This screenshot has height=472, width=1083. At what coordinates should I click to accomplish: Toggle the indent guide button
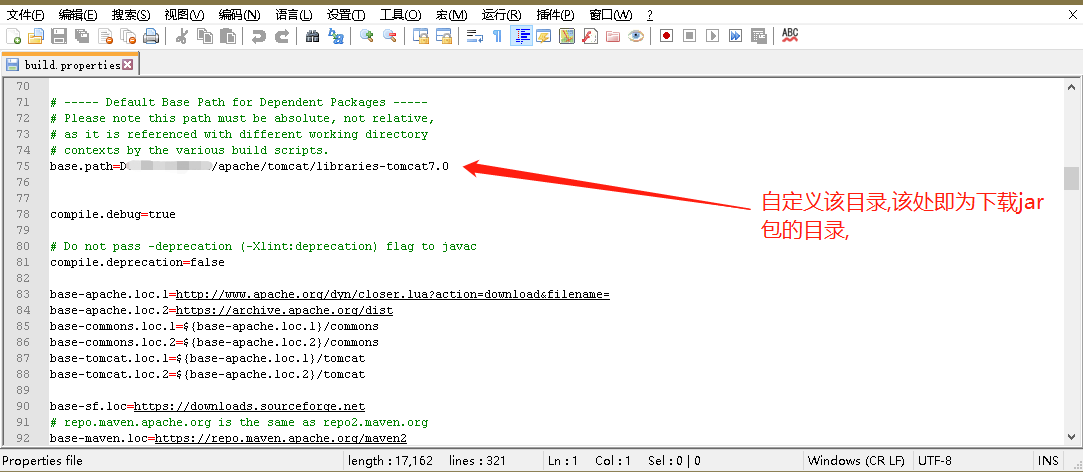point(521,36)
